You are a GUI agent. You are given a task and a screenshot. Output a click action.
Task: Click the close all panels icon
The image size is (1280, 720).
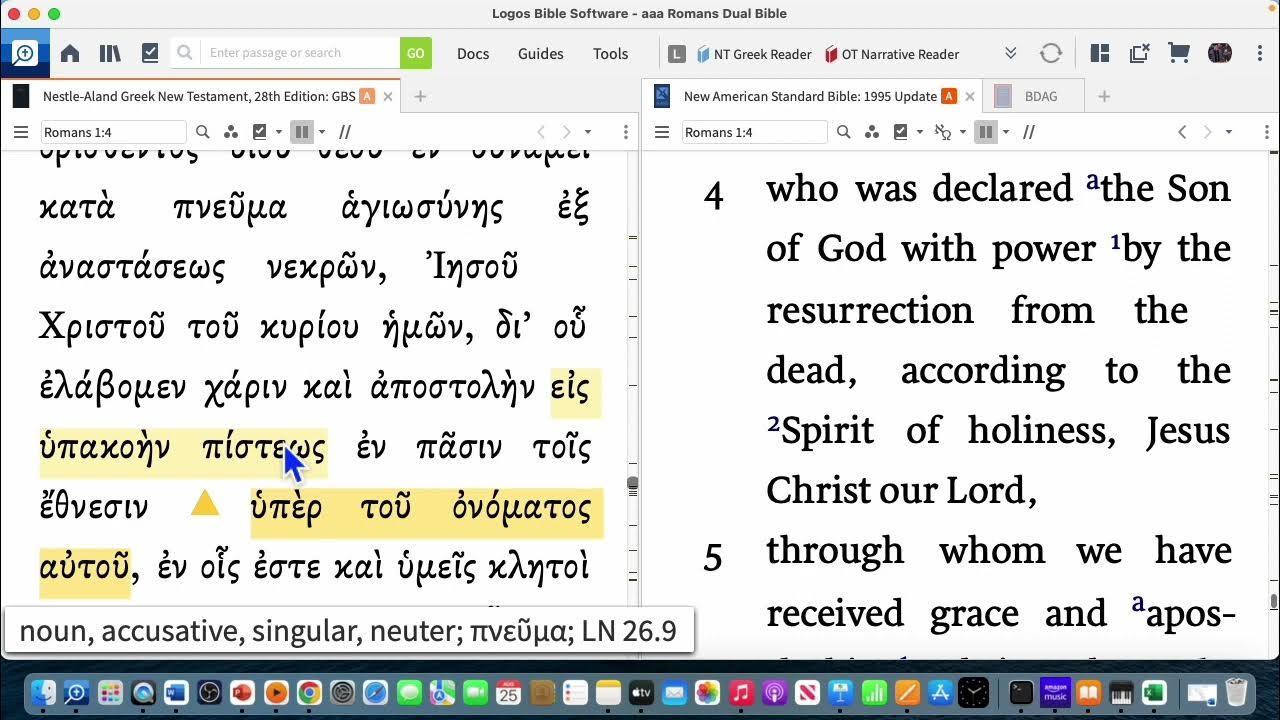[x=1140, y=54]
